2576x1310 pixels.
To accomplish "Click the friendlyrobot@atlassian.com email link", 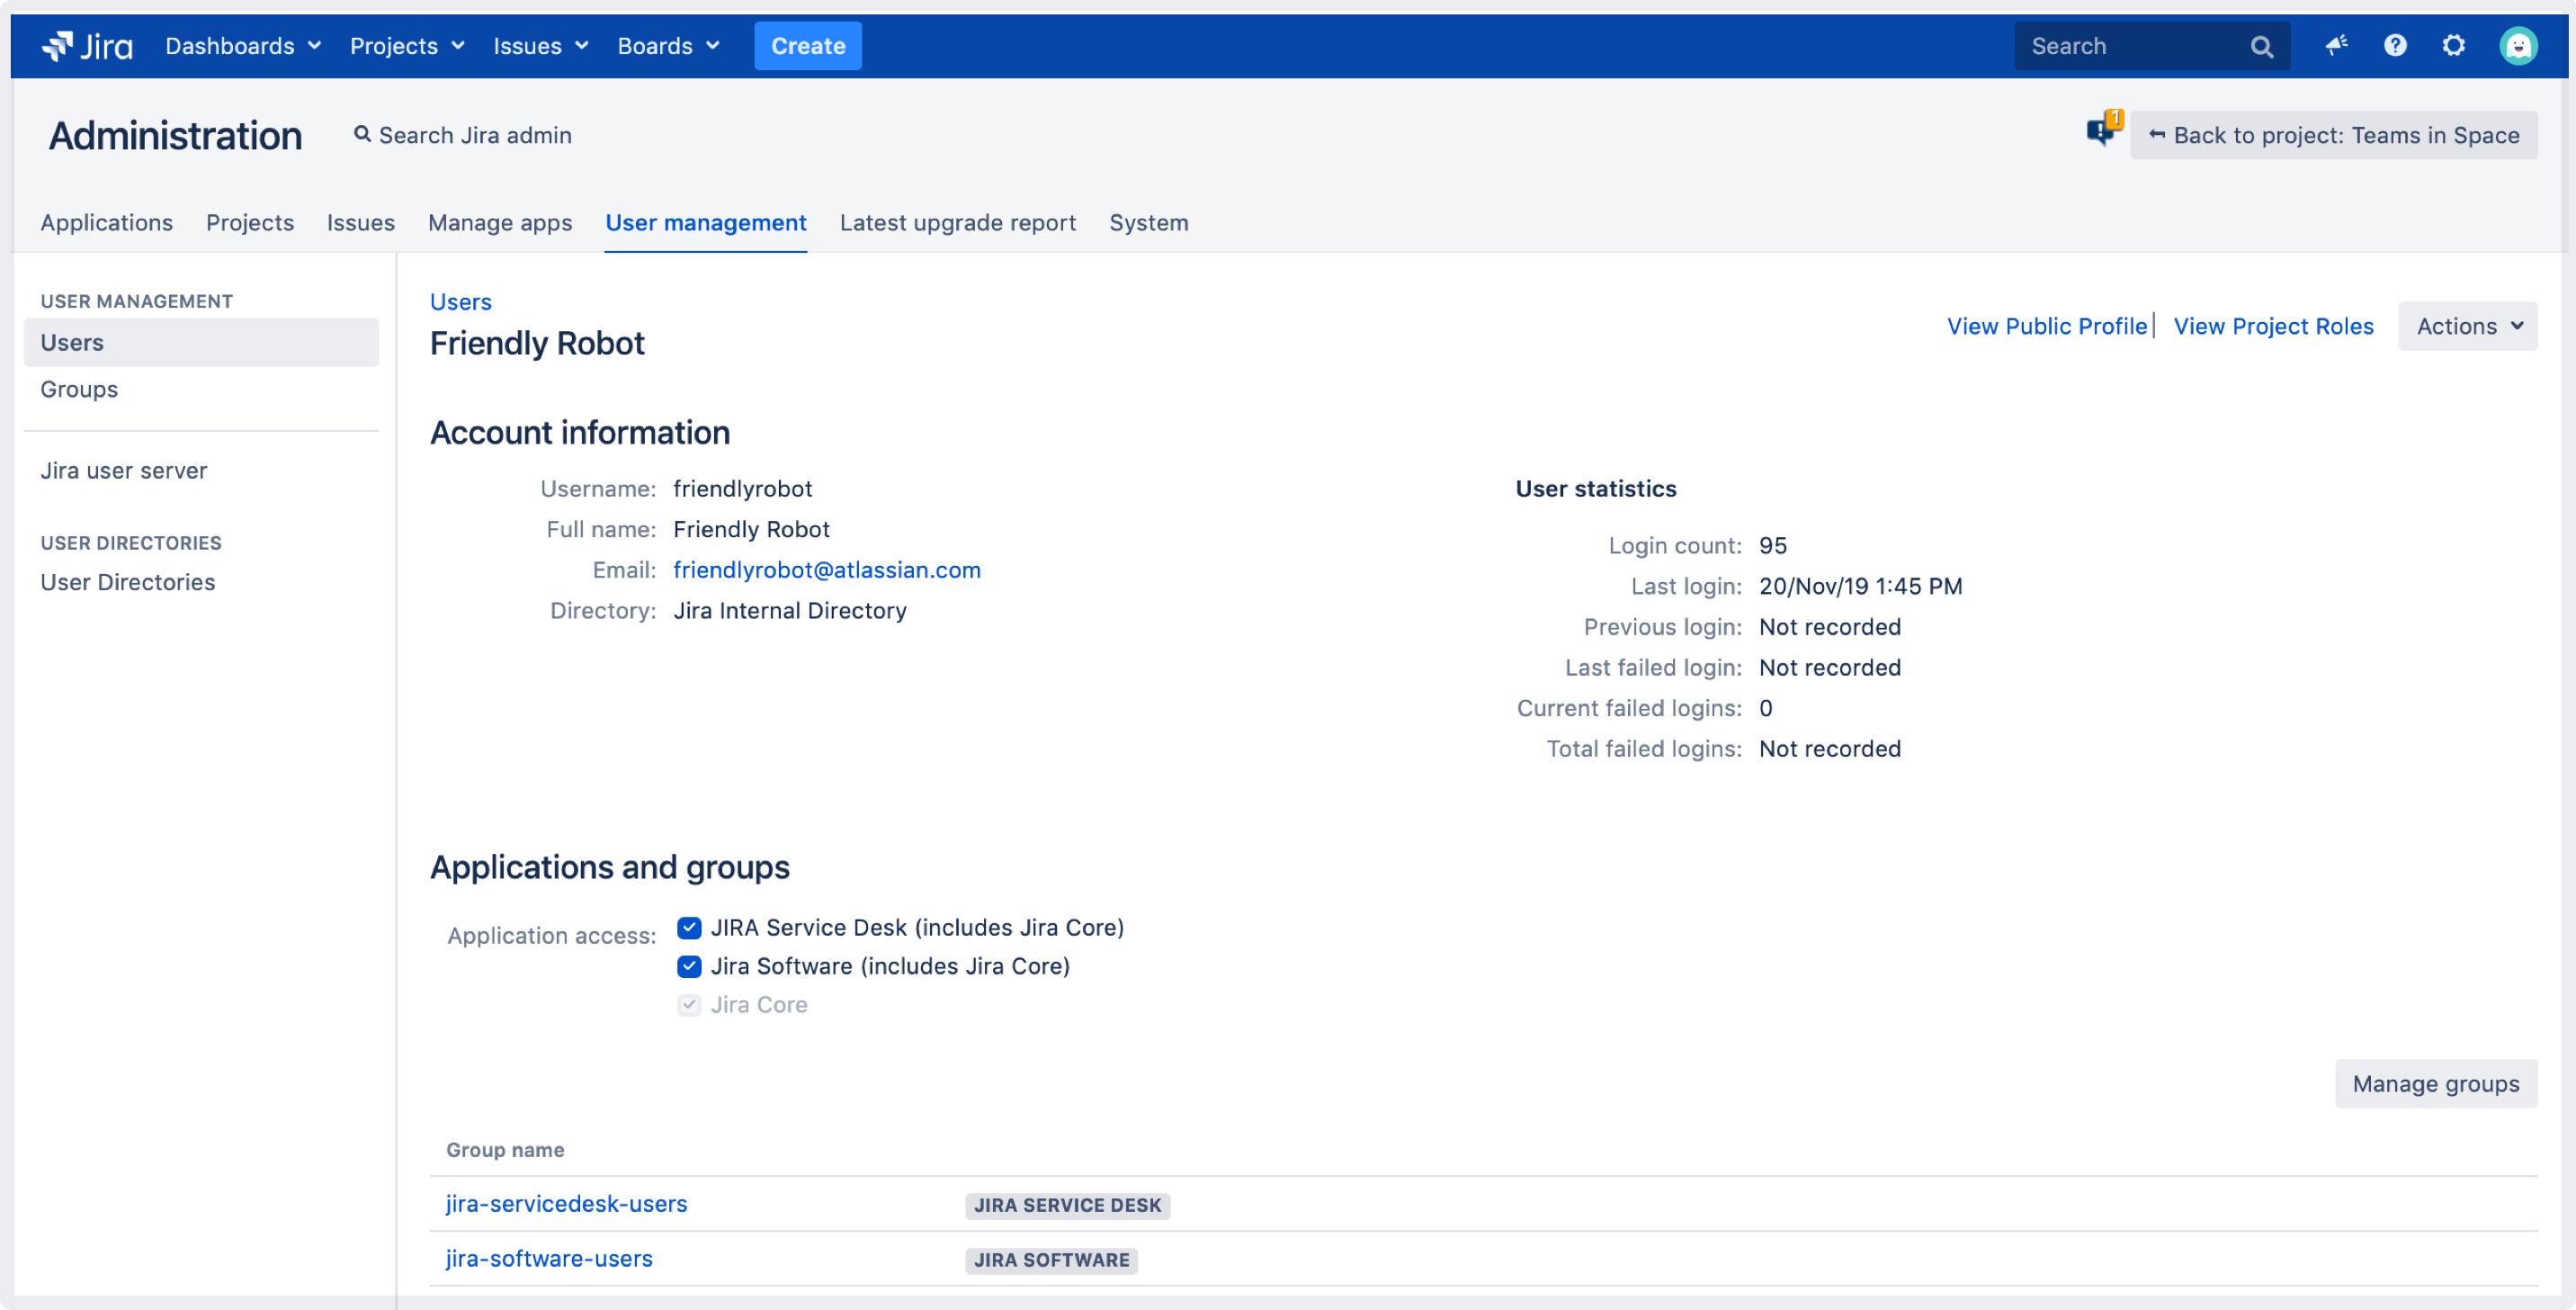I will [x=827, y=570].
